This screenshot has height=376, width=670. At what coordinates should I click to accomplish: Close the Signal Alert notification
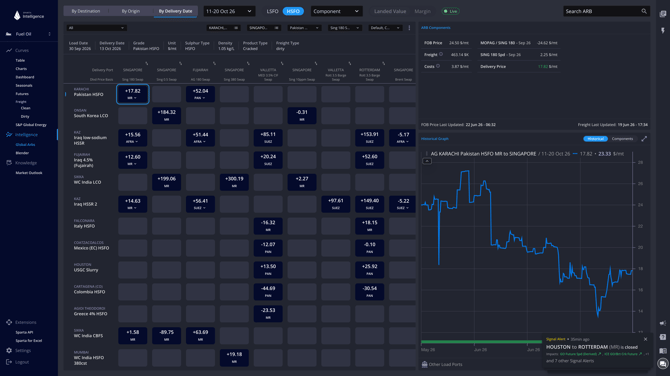coord(645,339)
